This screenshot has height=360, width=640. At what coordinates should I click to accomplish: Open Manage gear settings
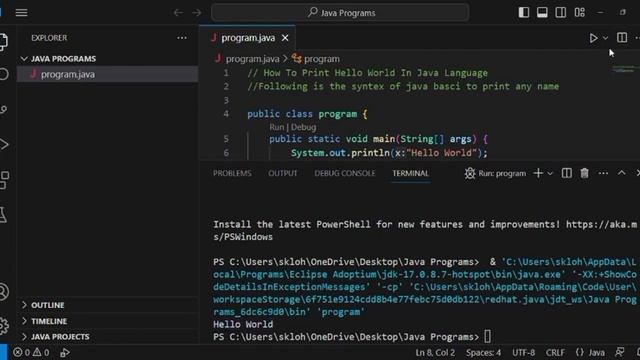pos(3,326)
